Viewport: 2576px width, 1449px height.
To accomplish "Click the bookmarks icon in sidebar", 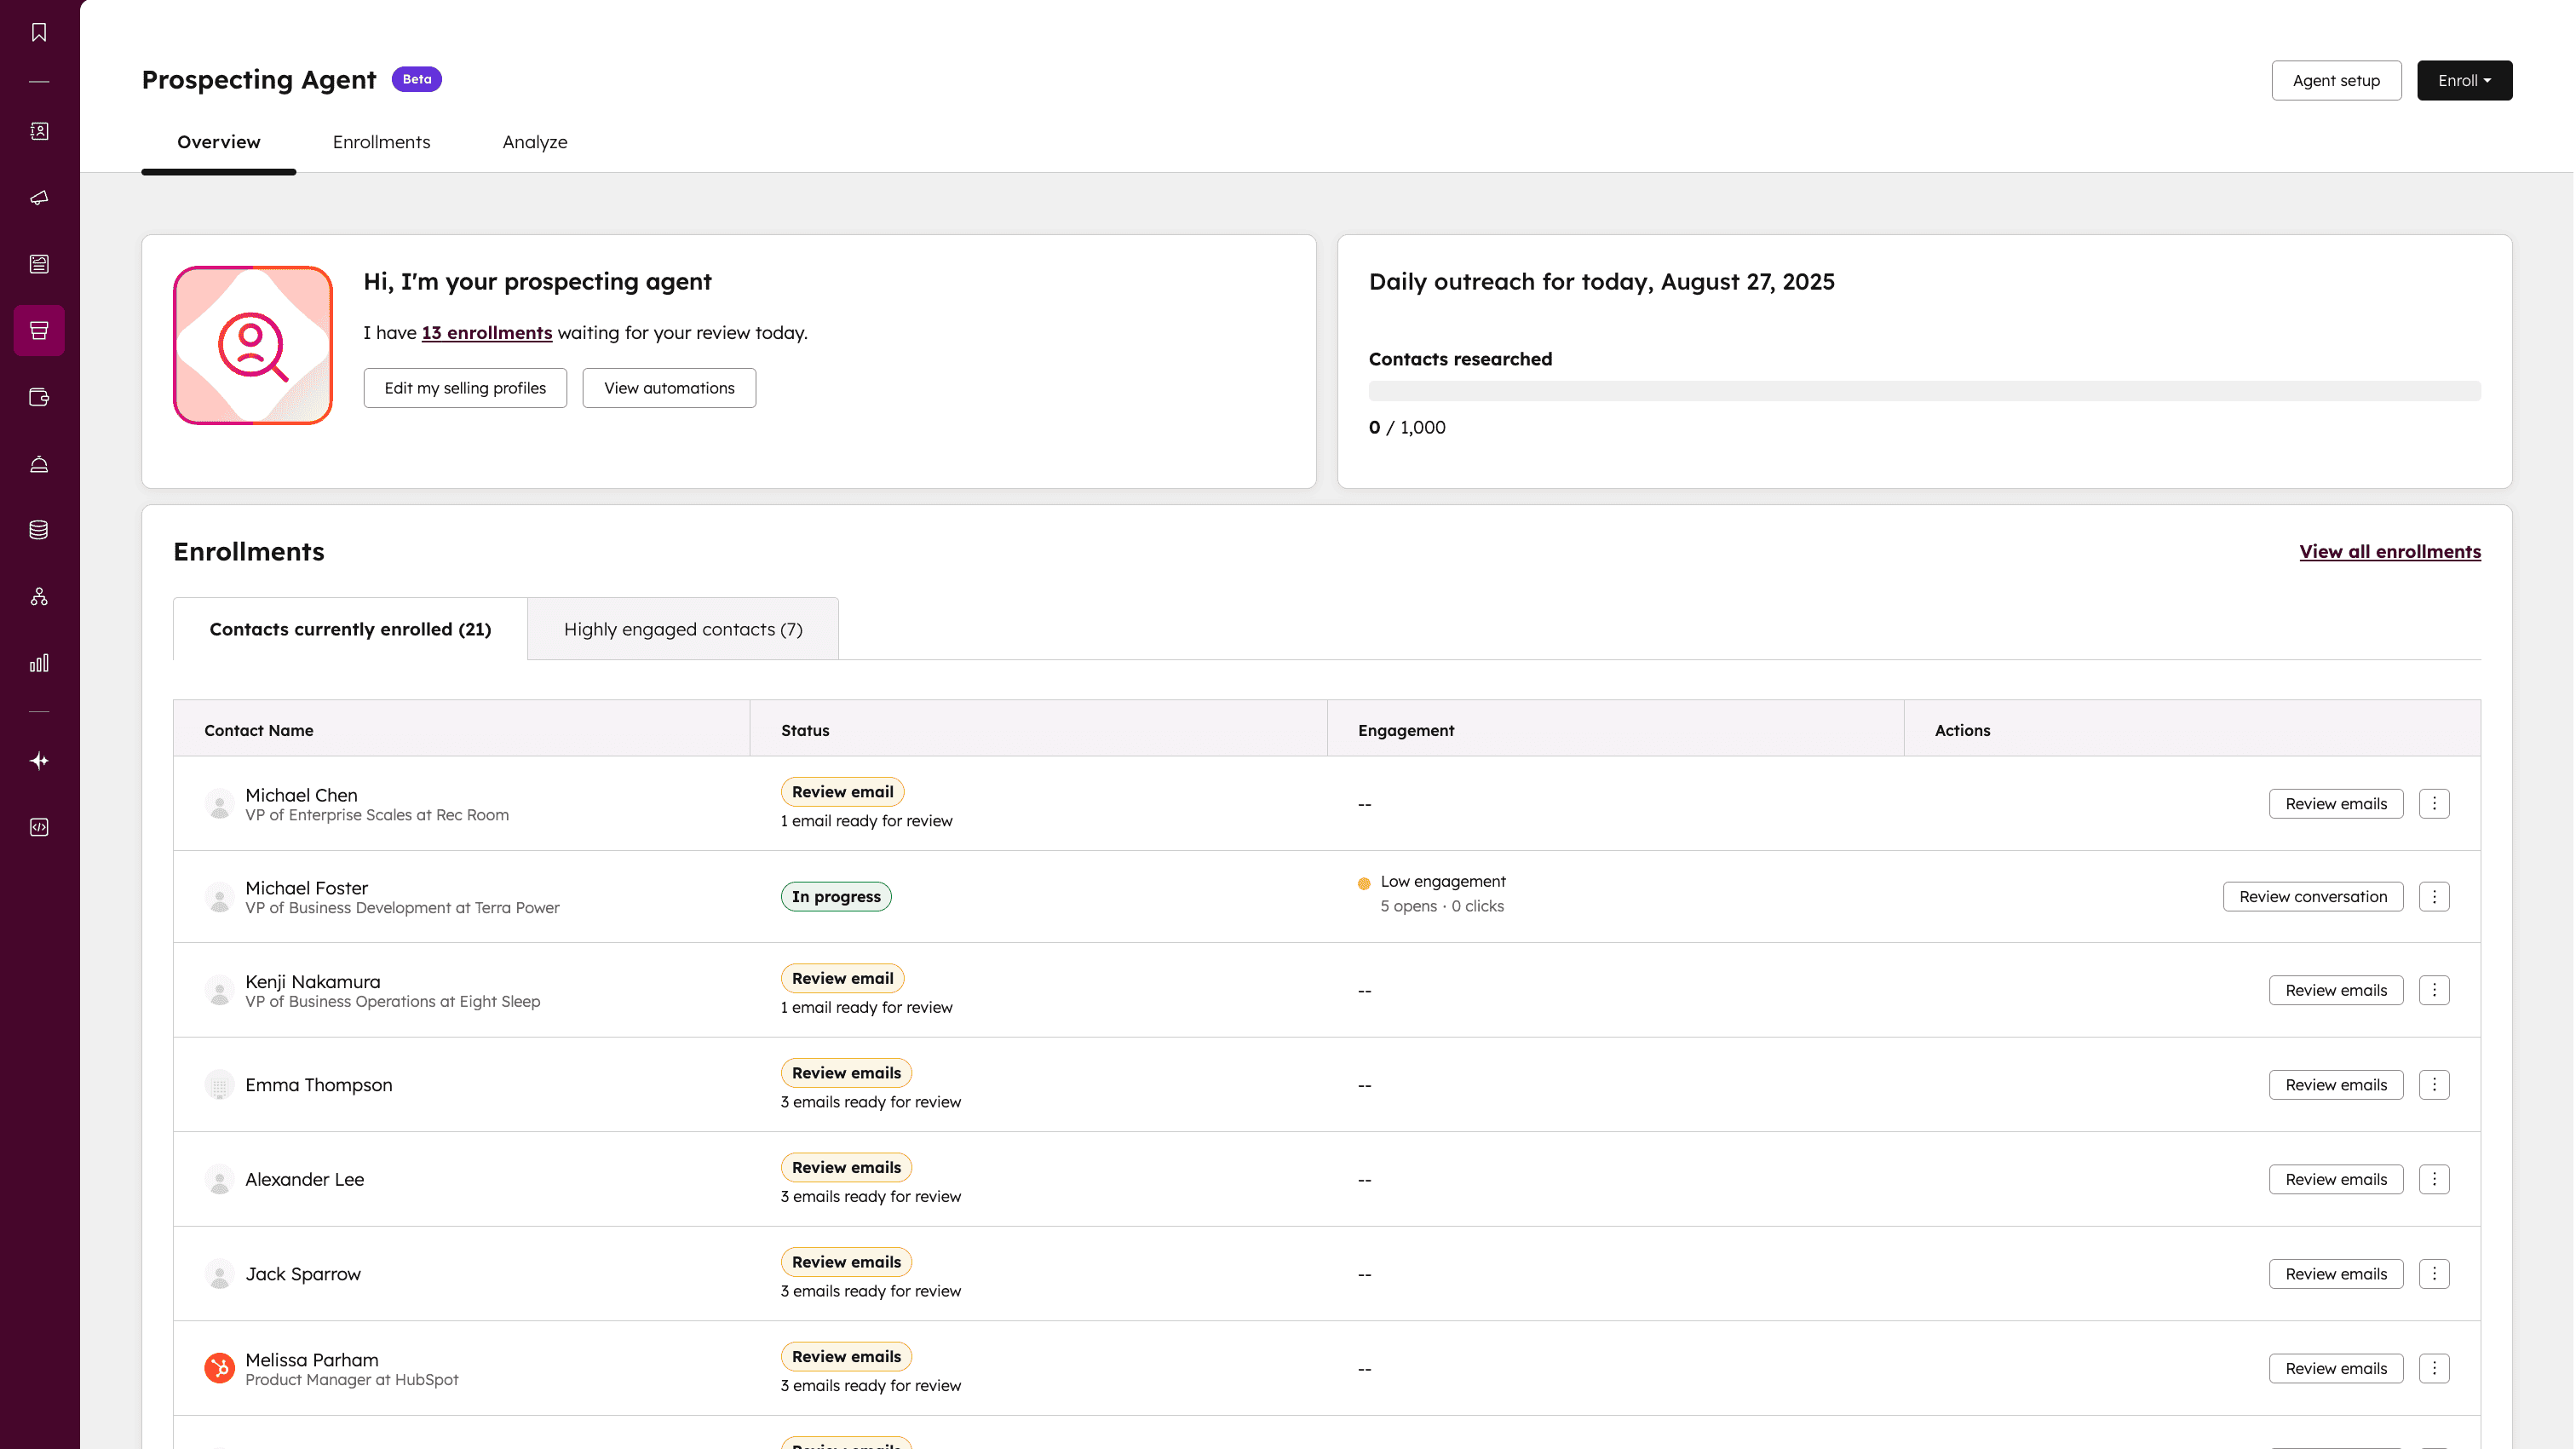I will [39, 32].
